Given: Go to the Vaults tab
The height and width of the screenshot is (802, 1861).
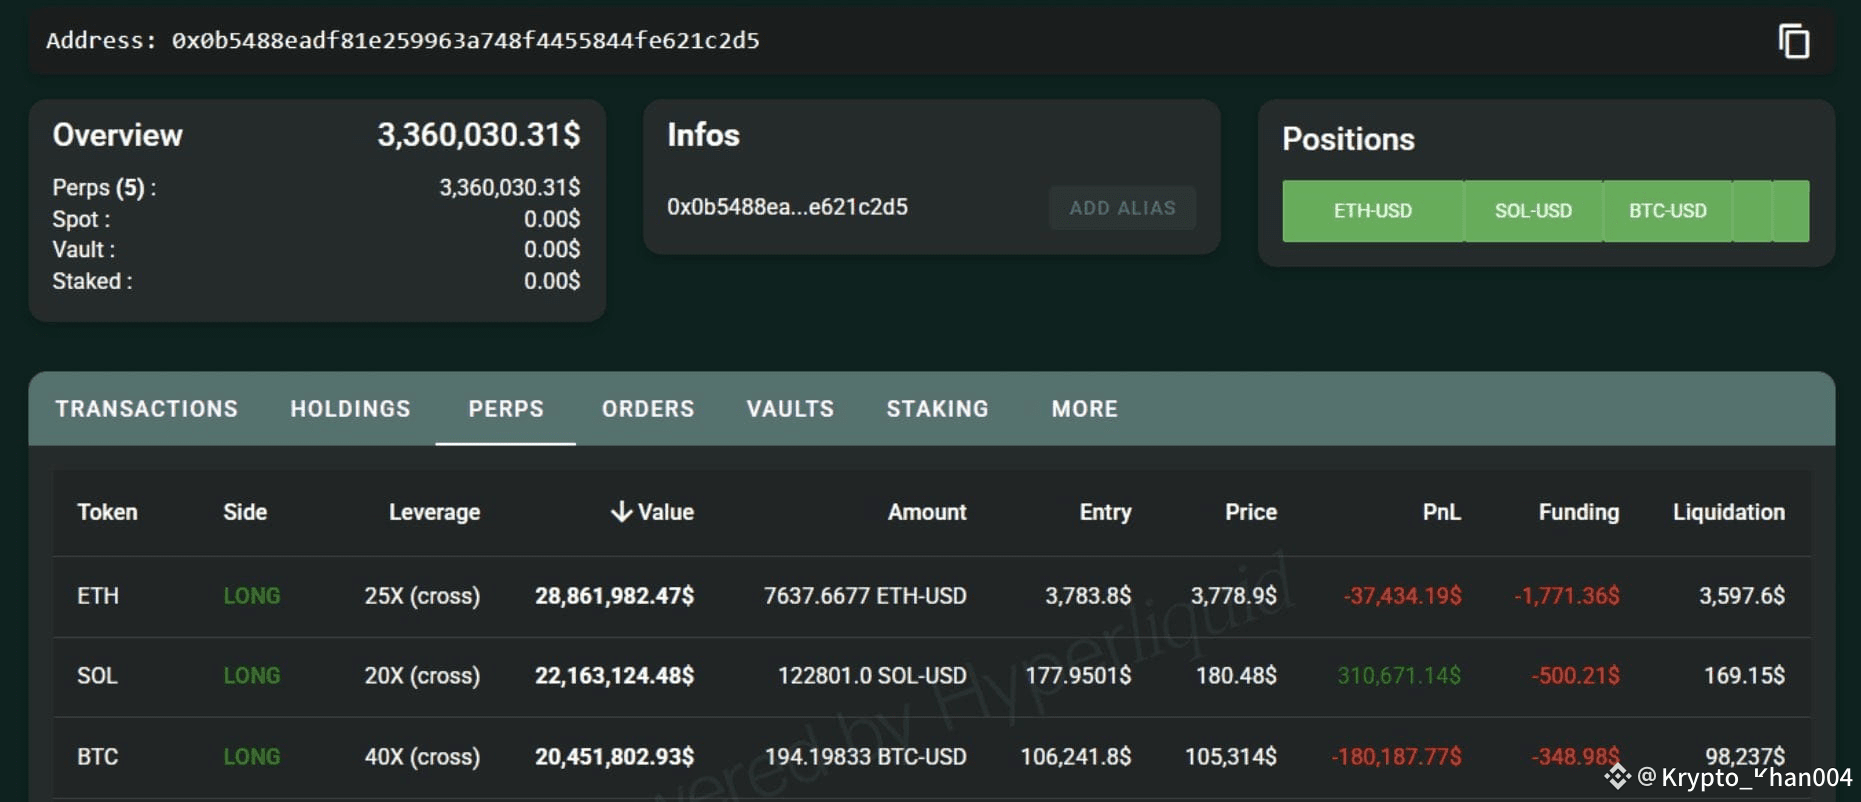Looking at the screenshot, I should pos(790,409).
